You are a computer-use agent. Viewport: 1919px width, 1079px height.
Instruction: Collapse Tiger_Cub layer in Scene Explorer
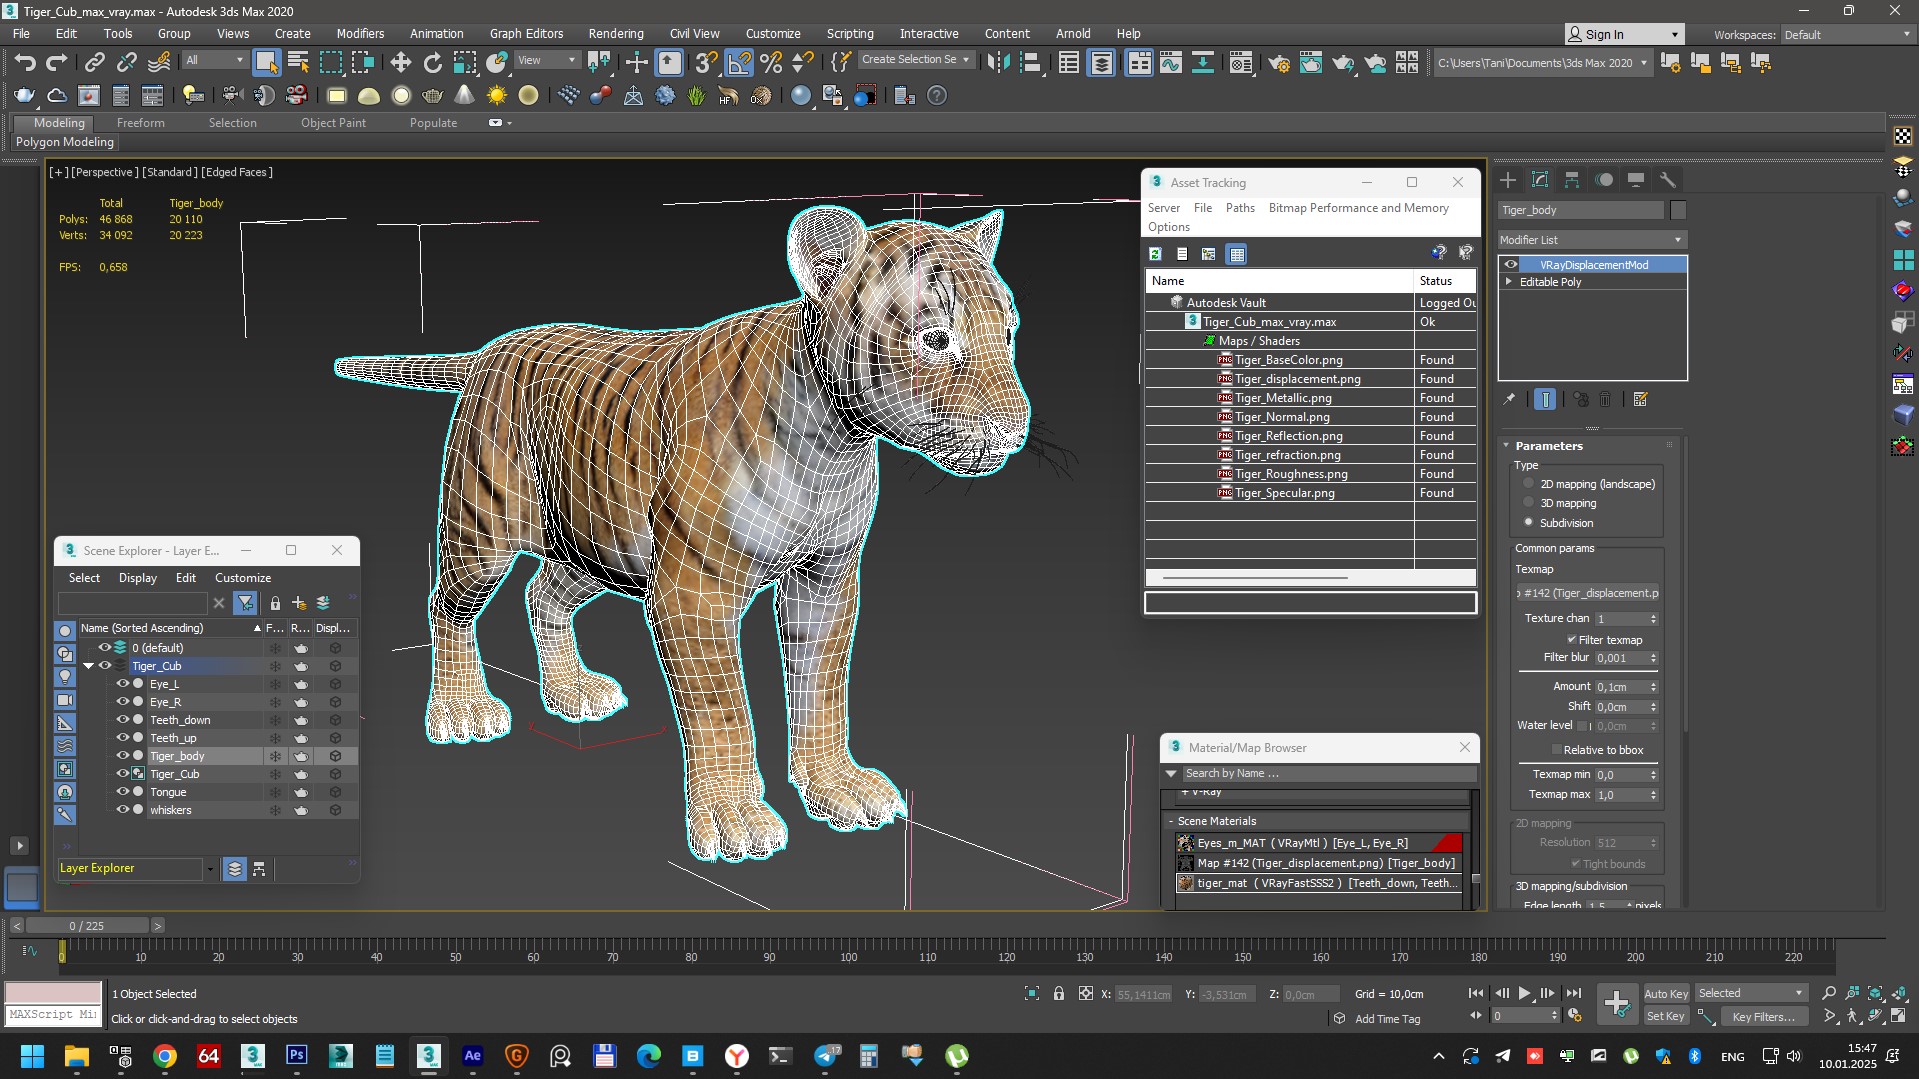tap(89, 666)
